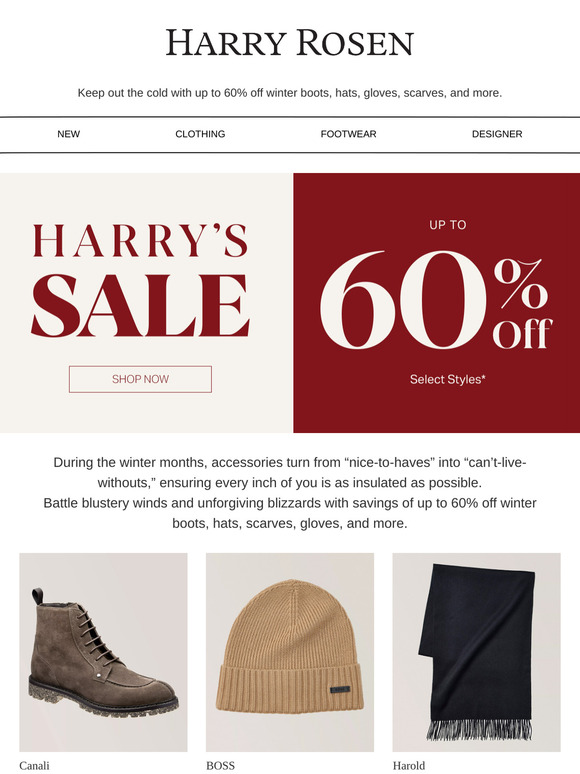Open the CLOTHING navigation item
This screenshot has height=774, width=580.
tap(200, 134)
